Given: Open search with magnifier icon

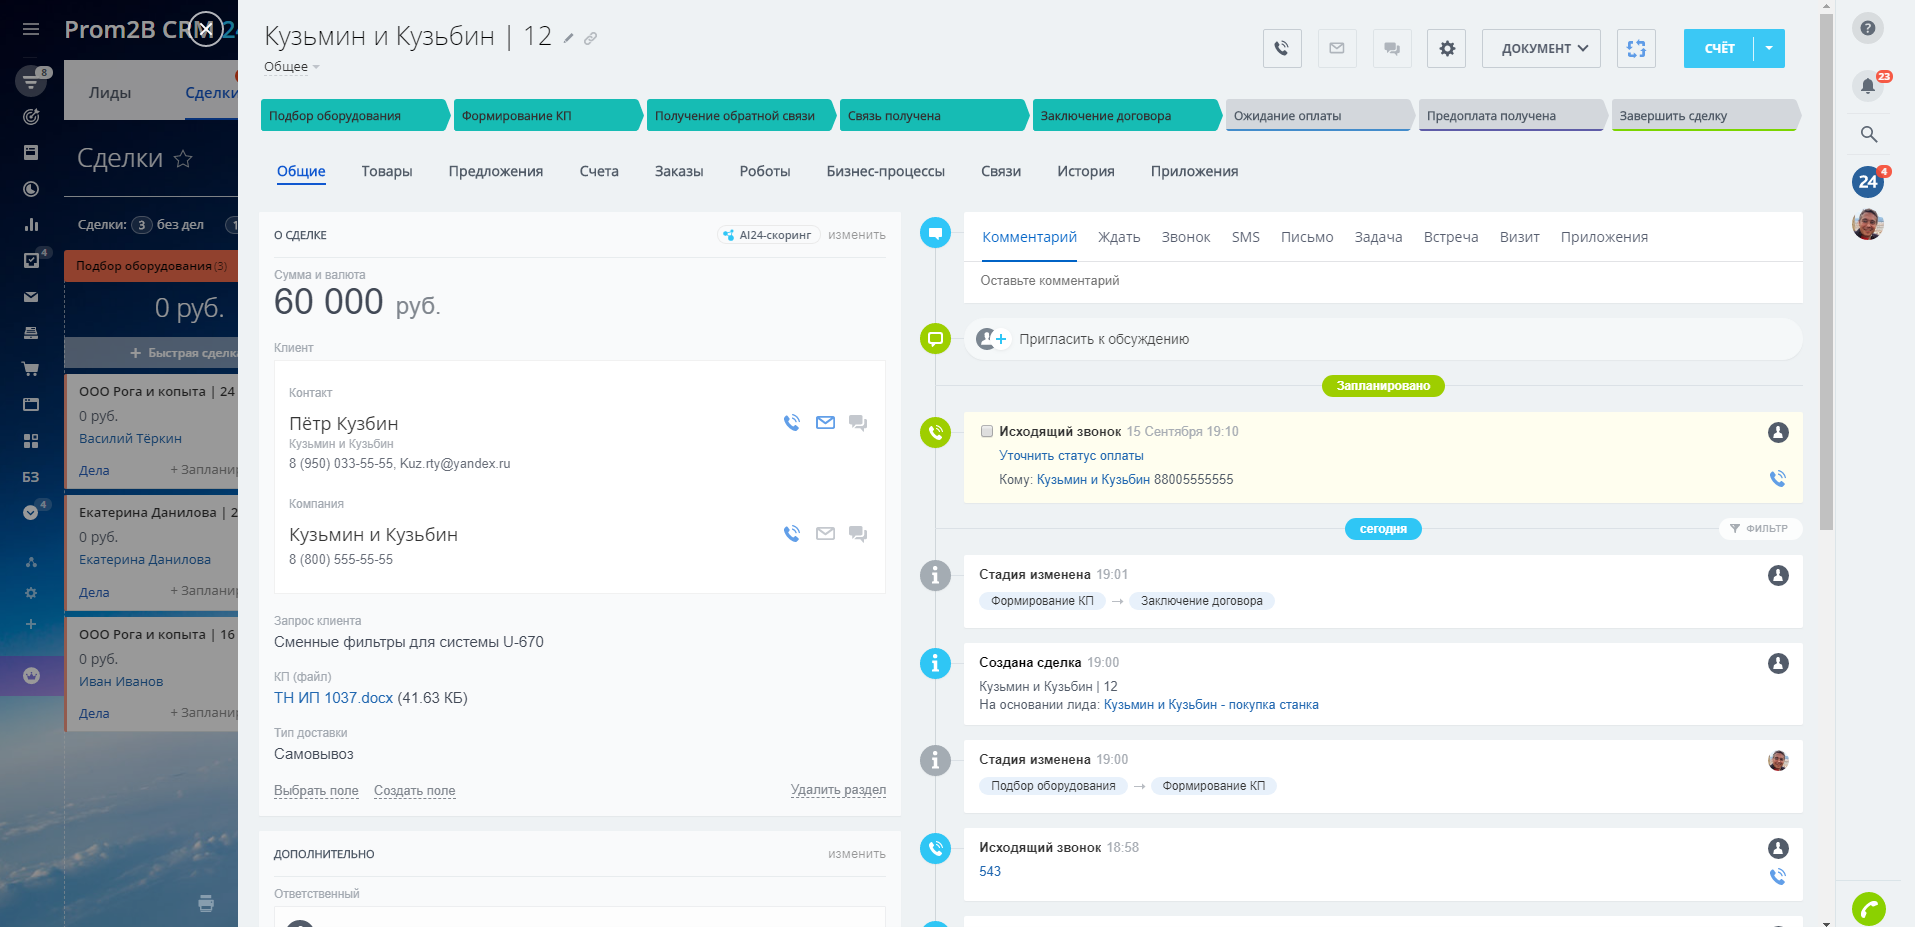Looking at the screenshot, I should click(1867, 134).
